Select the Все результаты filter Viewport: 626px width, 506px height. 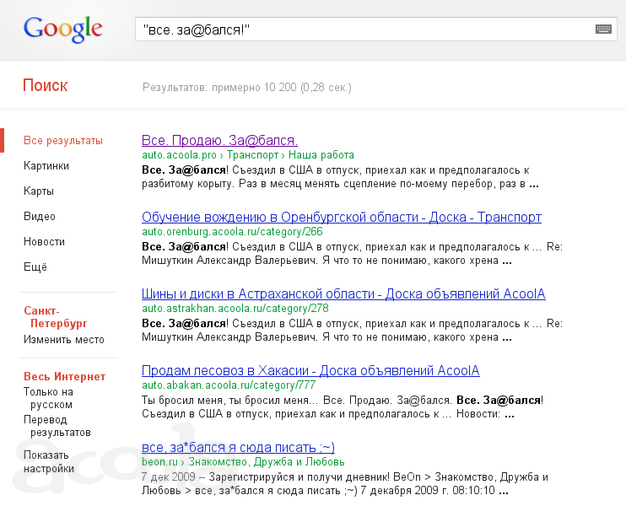[x=63, y=141]
